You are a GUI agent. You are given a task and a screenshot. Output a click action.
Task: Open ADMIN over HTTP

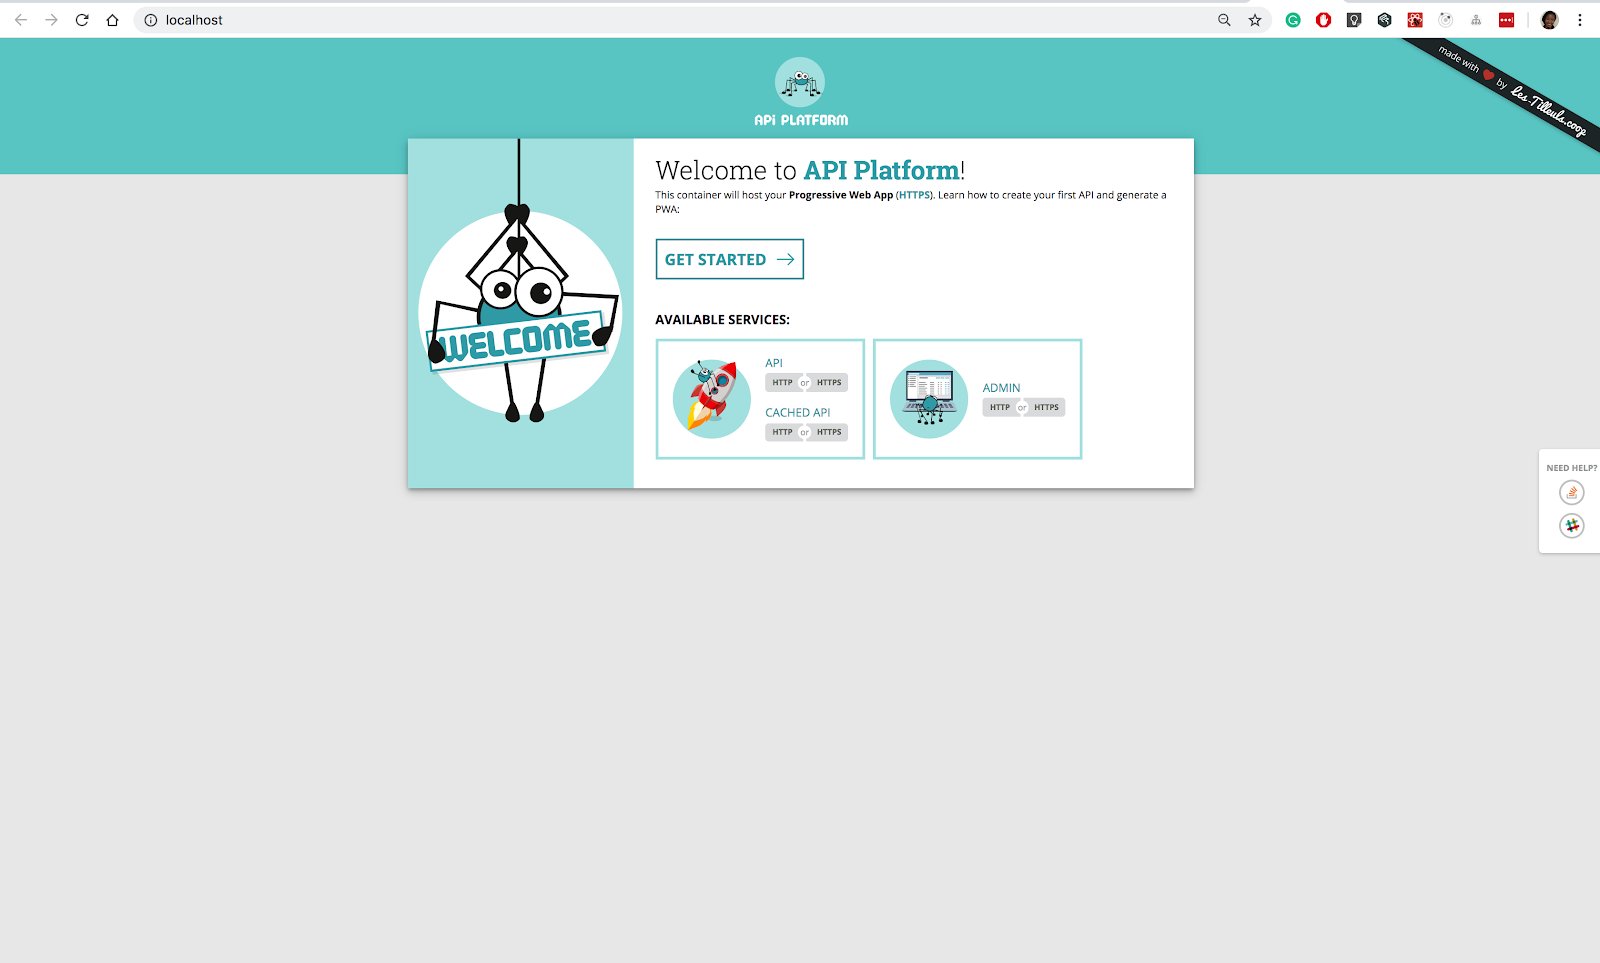click(x=999, y=407)
